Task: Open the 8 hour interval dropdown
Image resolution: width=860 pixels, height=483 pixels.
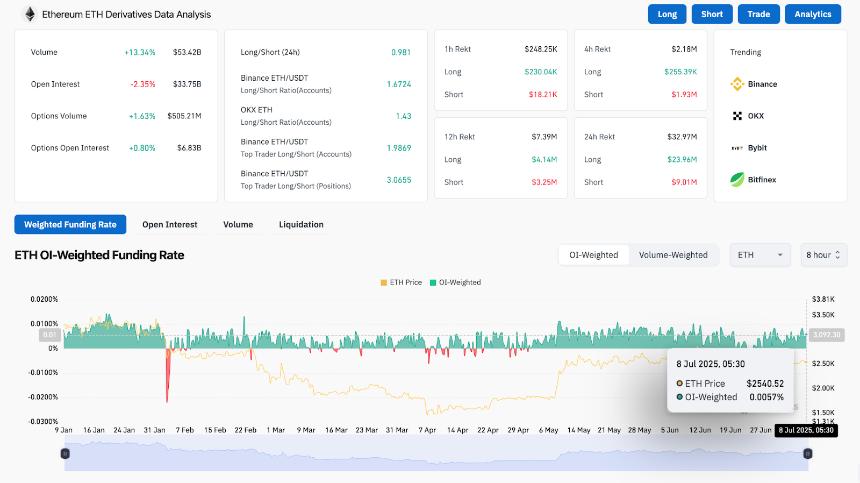Action: [823, 255]
